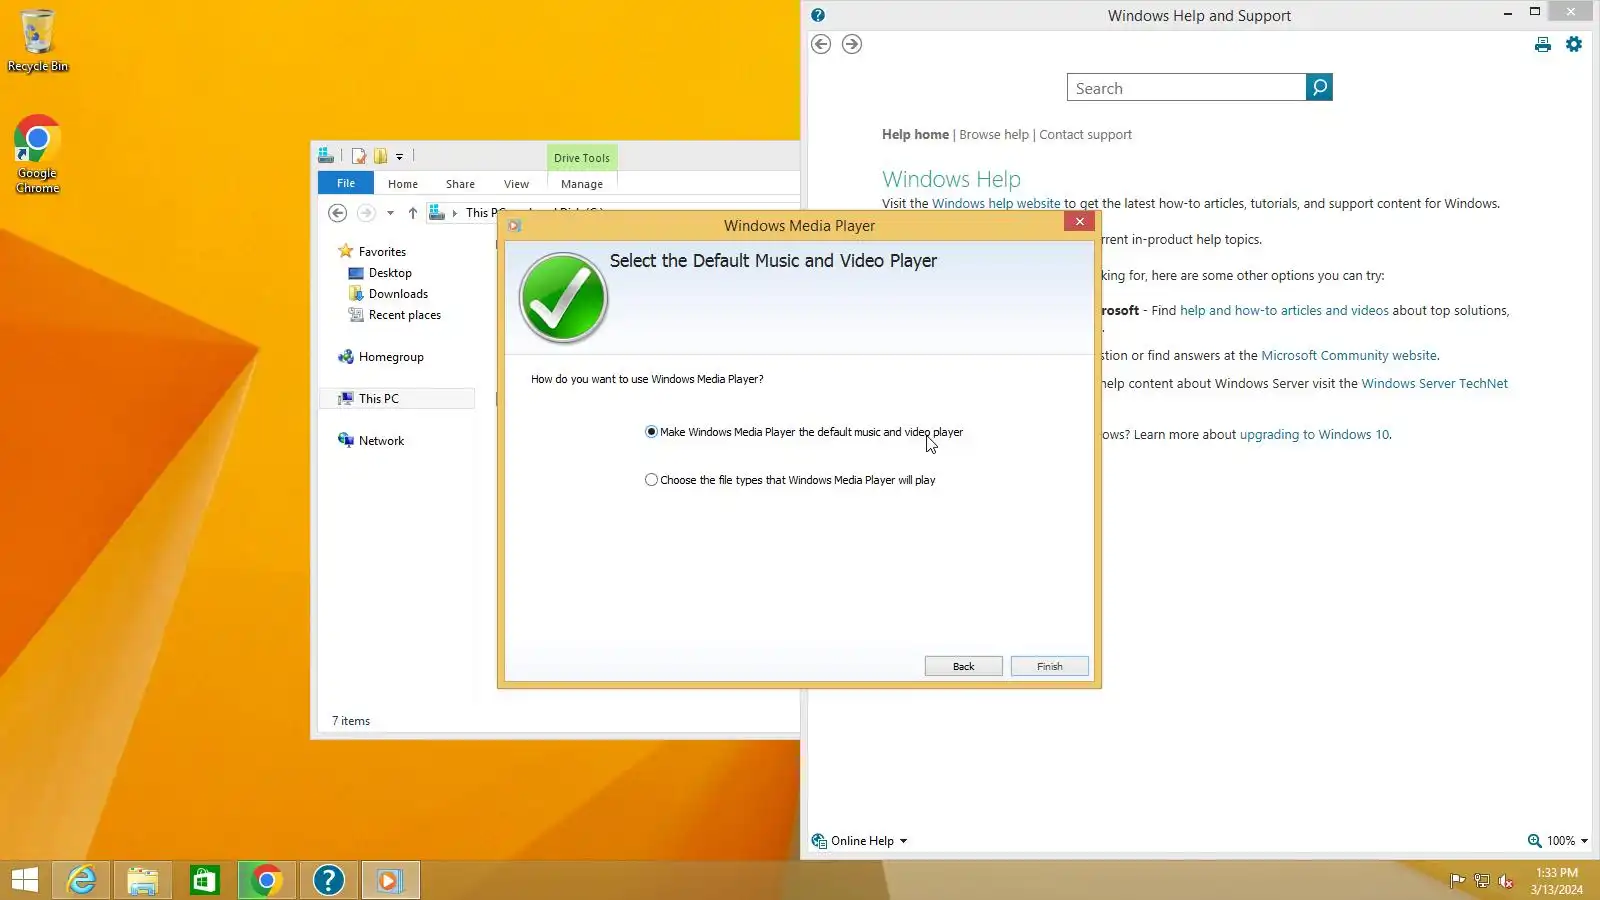Select the Drive Tools contextual tab

point(582,158)
